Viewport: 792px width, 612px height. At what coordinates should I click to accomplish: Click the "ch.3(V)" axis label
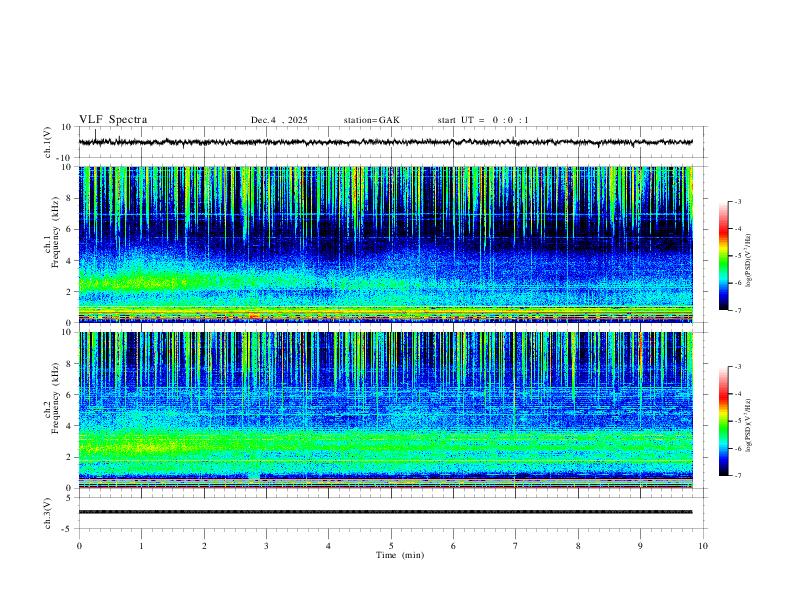click(48, 513)
